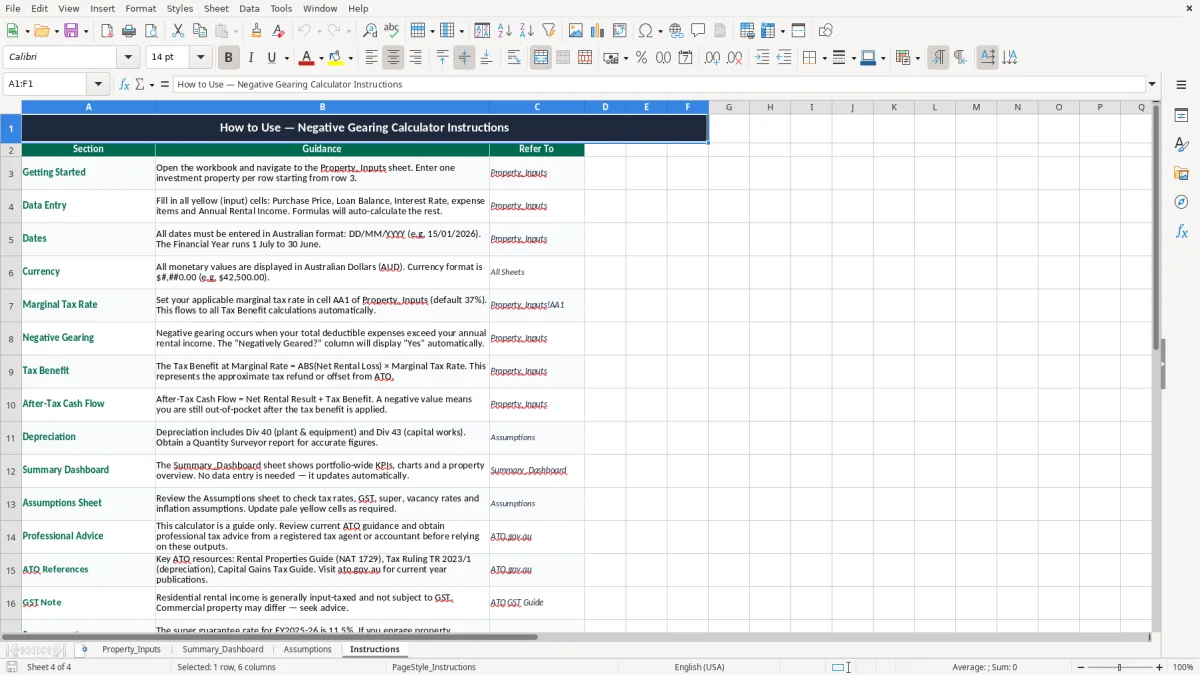Viewport: 1200px width, 675px height.
Task: Click yellow background color swatch
Action: (336, 58)
